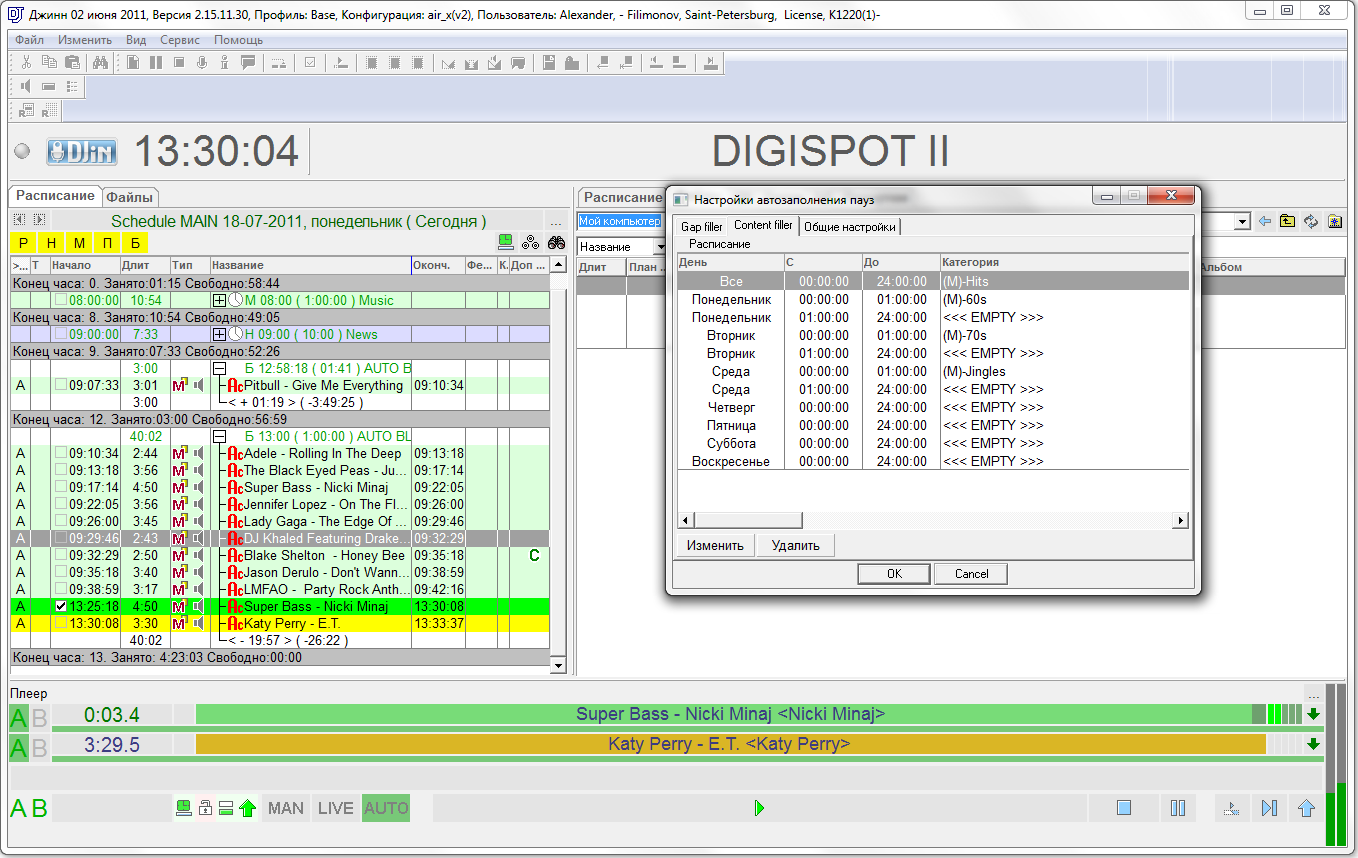1358x858 pixels.
Task: Toggle checkbox on 09:07:33 Pitbull row
Action: [61, 385]
